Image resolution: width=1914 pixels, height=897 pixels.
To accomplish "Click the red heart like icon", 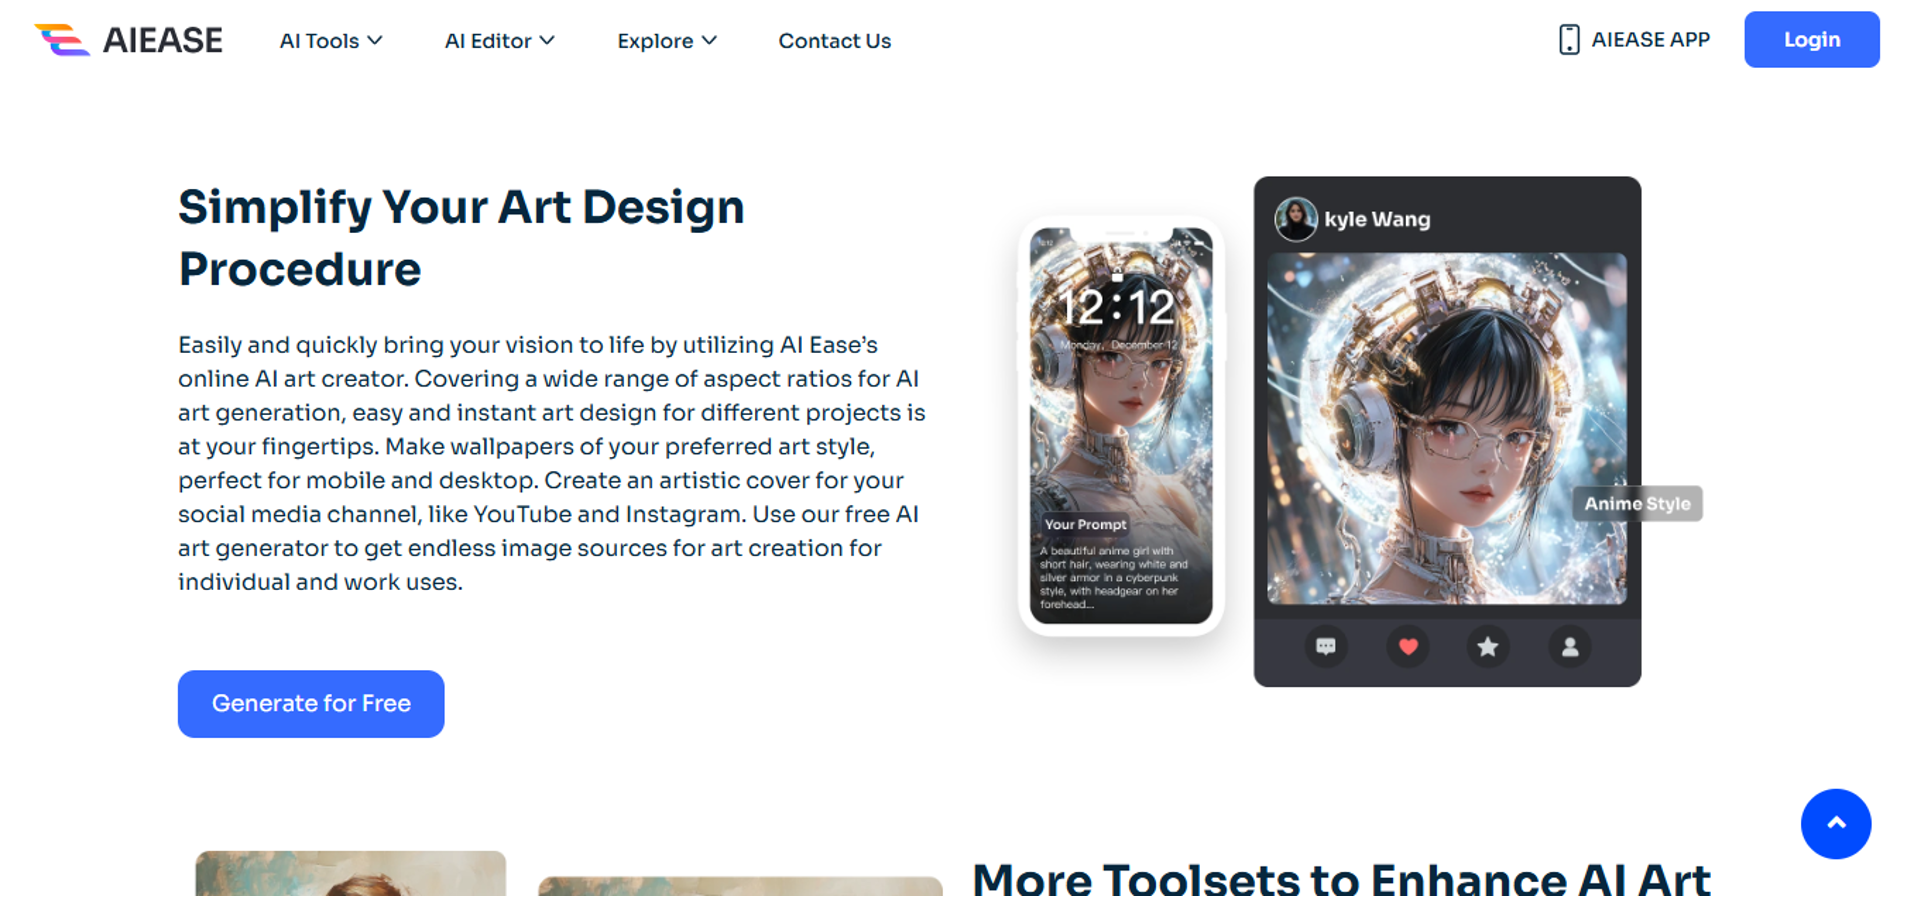I will (1408, 647).
